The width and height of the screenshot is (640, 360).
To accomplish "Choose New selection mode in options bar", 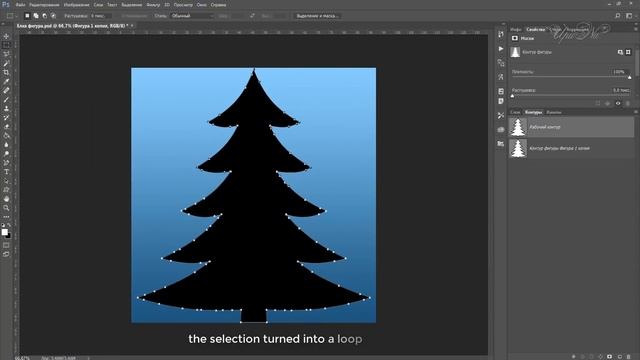I will click(27, 16).
